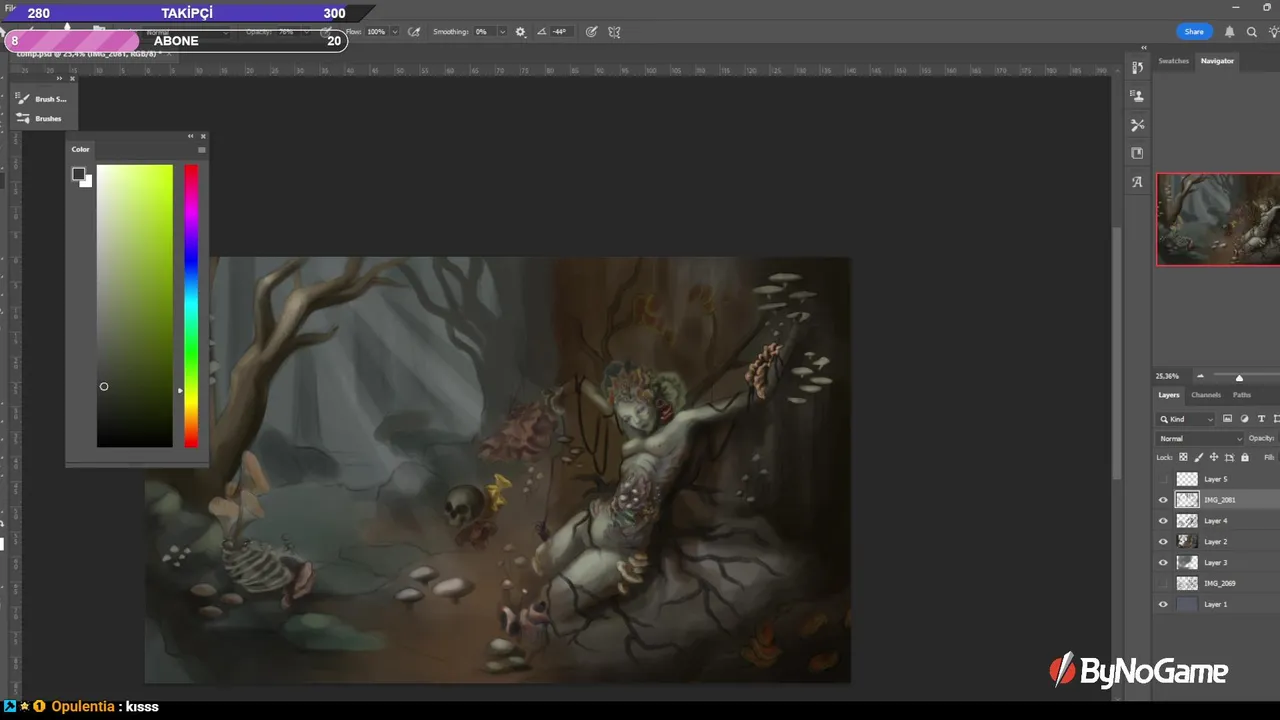Open the layer Kind filter dropdown

[1186, 419]
